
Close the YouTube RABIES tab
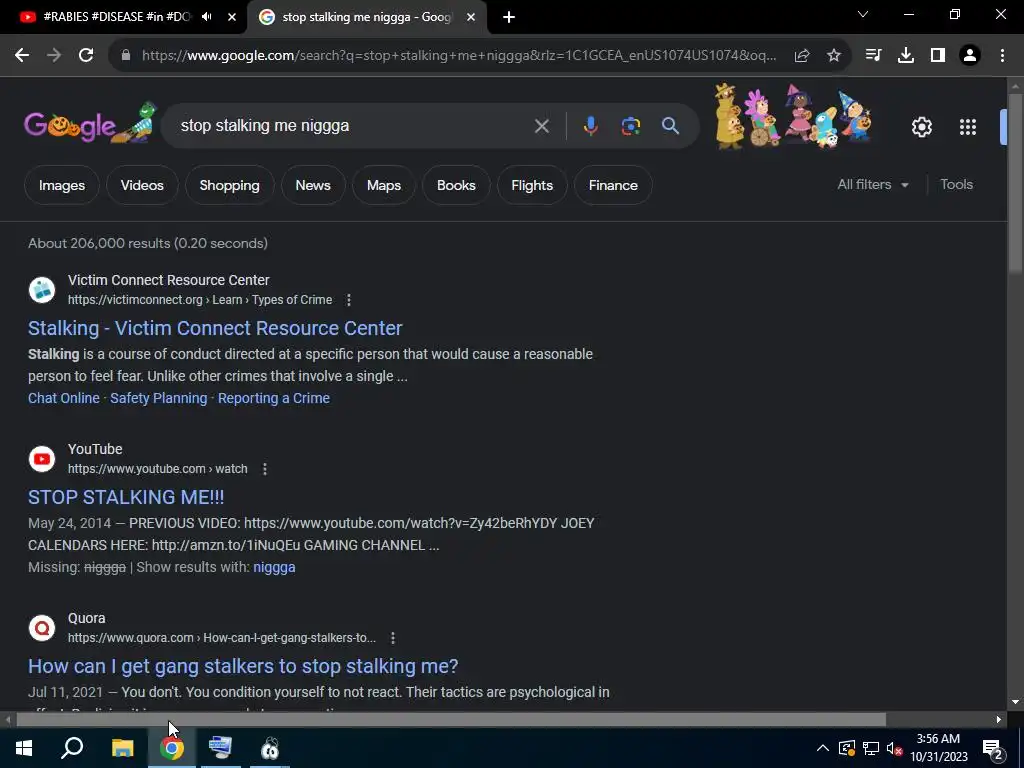pyautogui.click(x=232, y=17)
